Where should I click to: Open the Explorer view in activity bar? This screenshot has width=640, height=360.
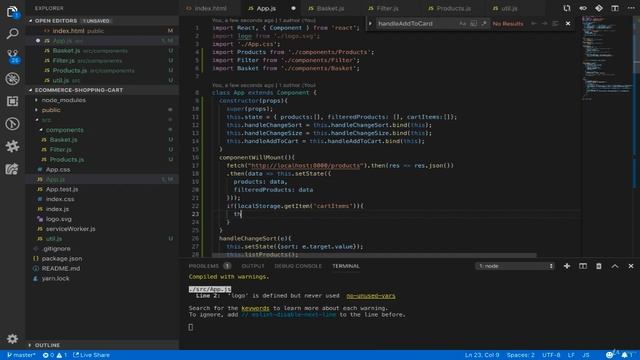tap(12, 11)
